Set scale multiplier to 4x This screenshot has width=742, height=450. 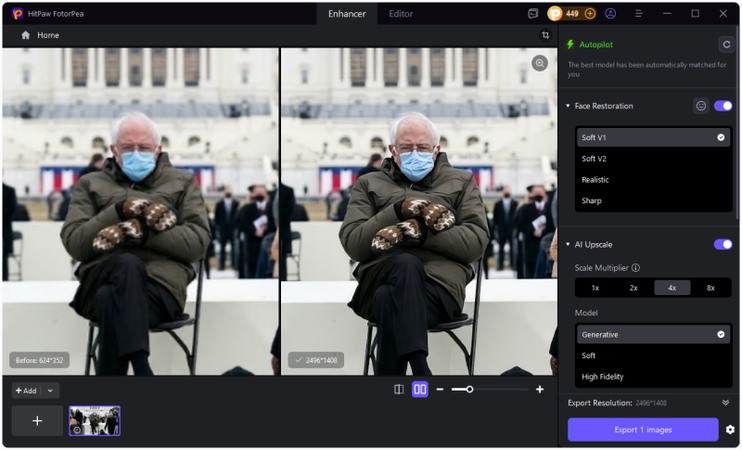[x=672, y=288]
